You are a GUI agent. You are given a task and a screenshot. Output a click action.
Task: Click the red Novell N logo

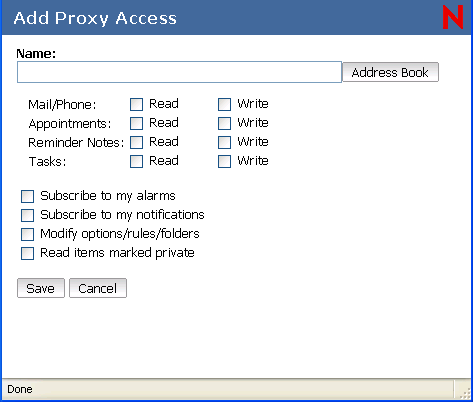coord(453,17)
